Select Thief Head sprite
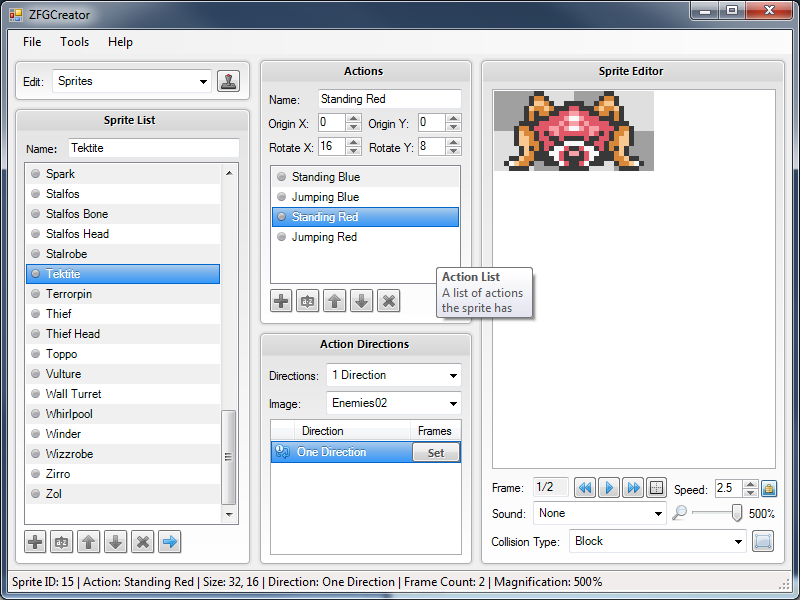 123,334
